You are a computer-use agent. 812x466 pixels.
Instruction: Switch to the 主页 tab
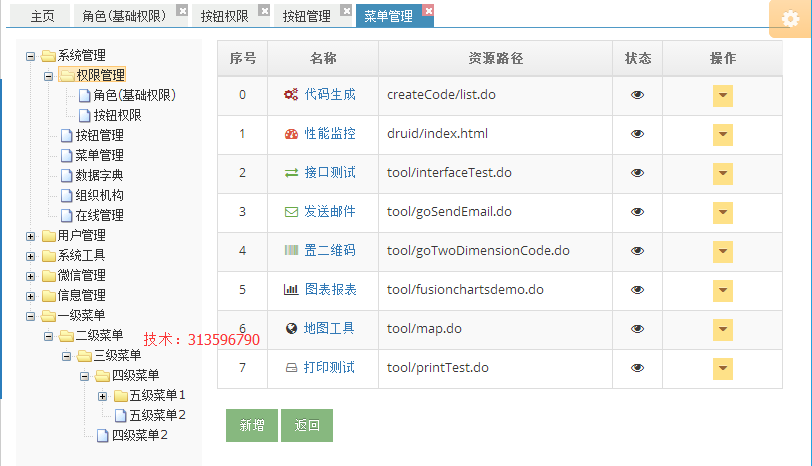41,16
